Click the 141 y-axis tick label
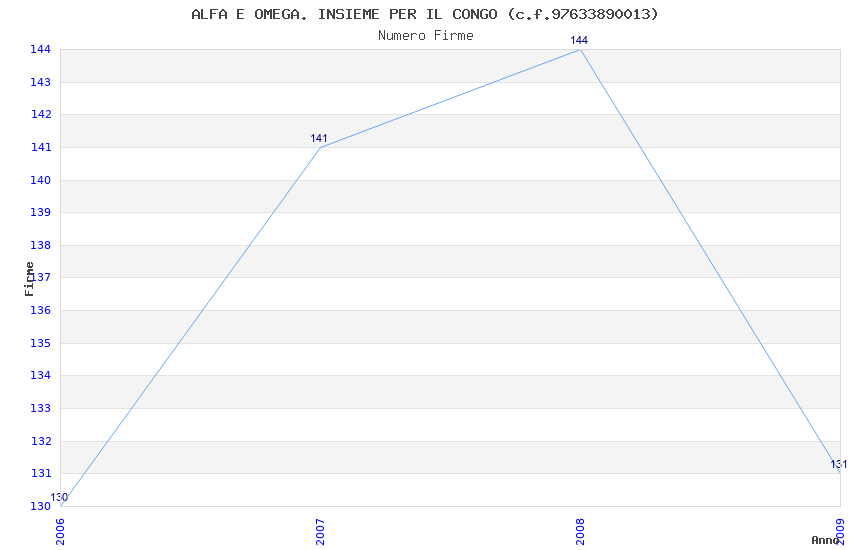The image size is (850, 550). point(40,147)
